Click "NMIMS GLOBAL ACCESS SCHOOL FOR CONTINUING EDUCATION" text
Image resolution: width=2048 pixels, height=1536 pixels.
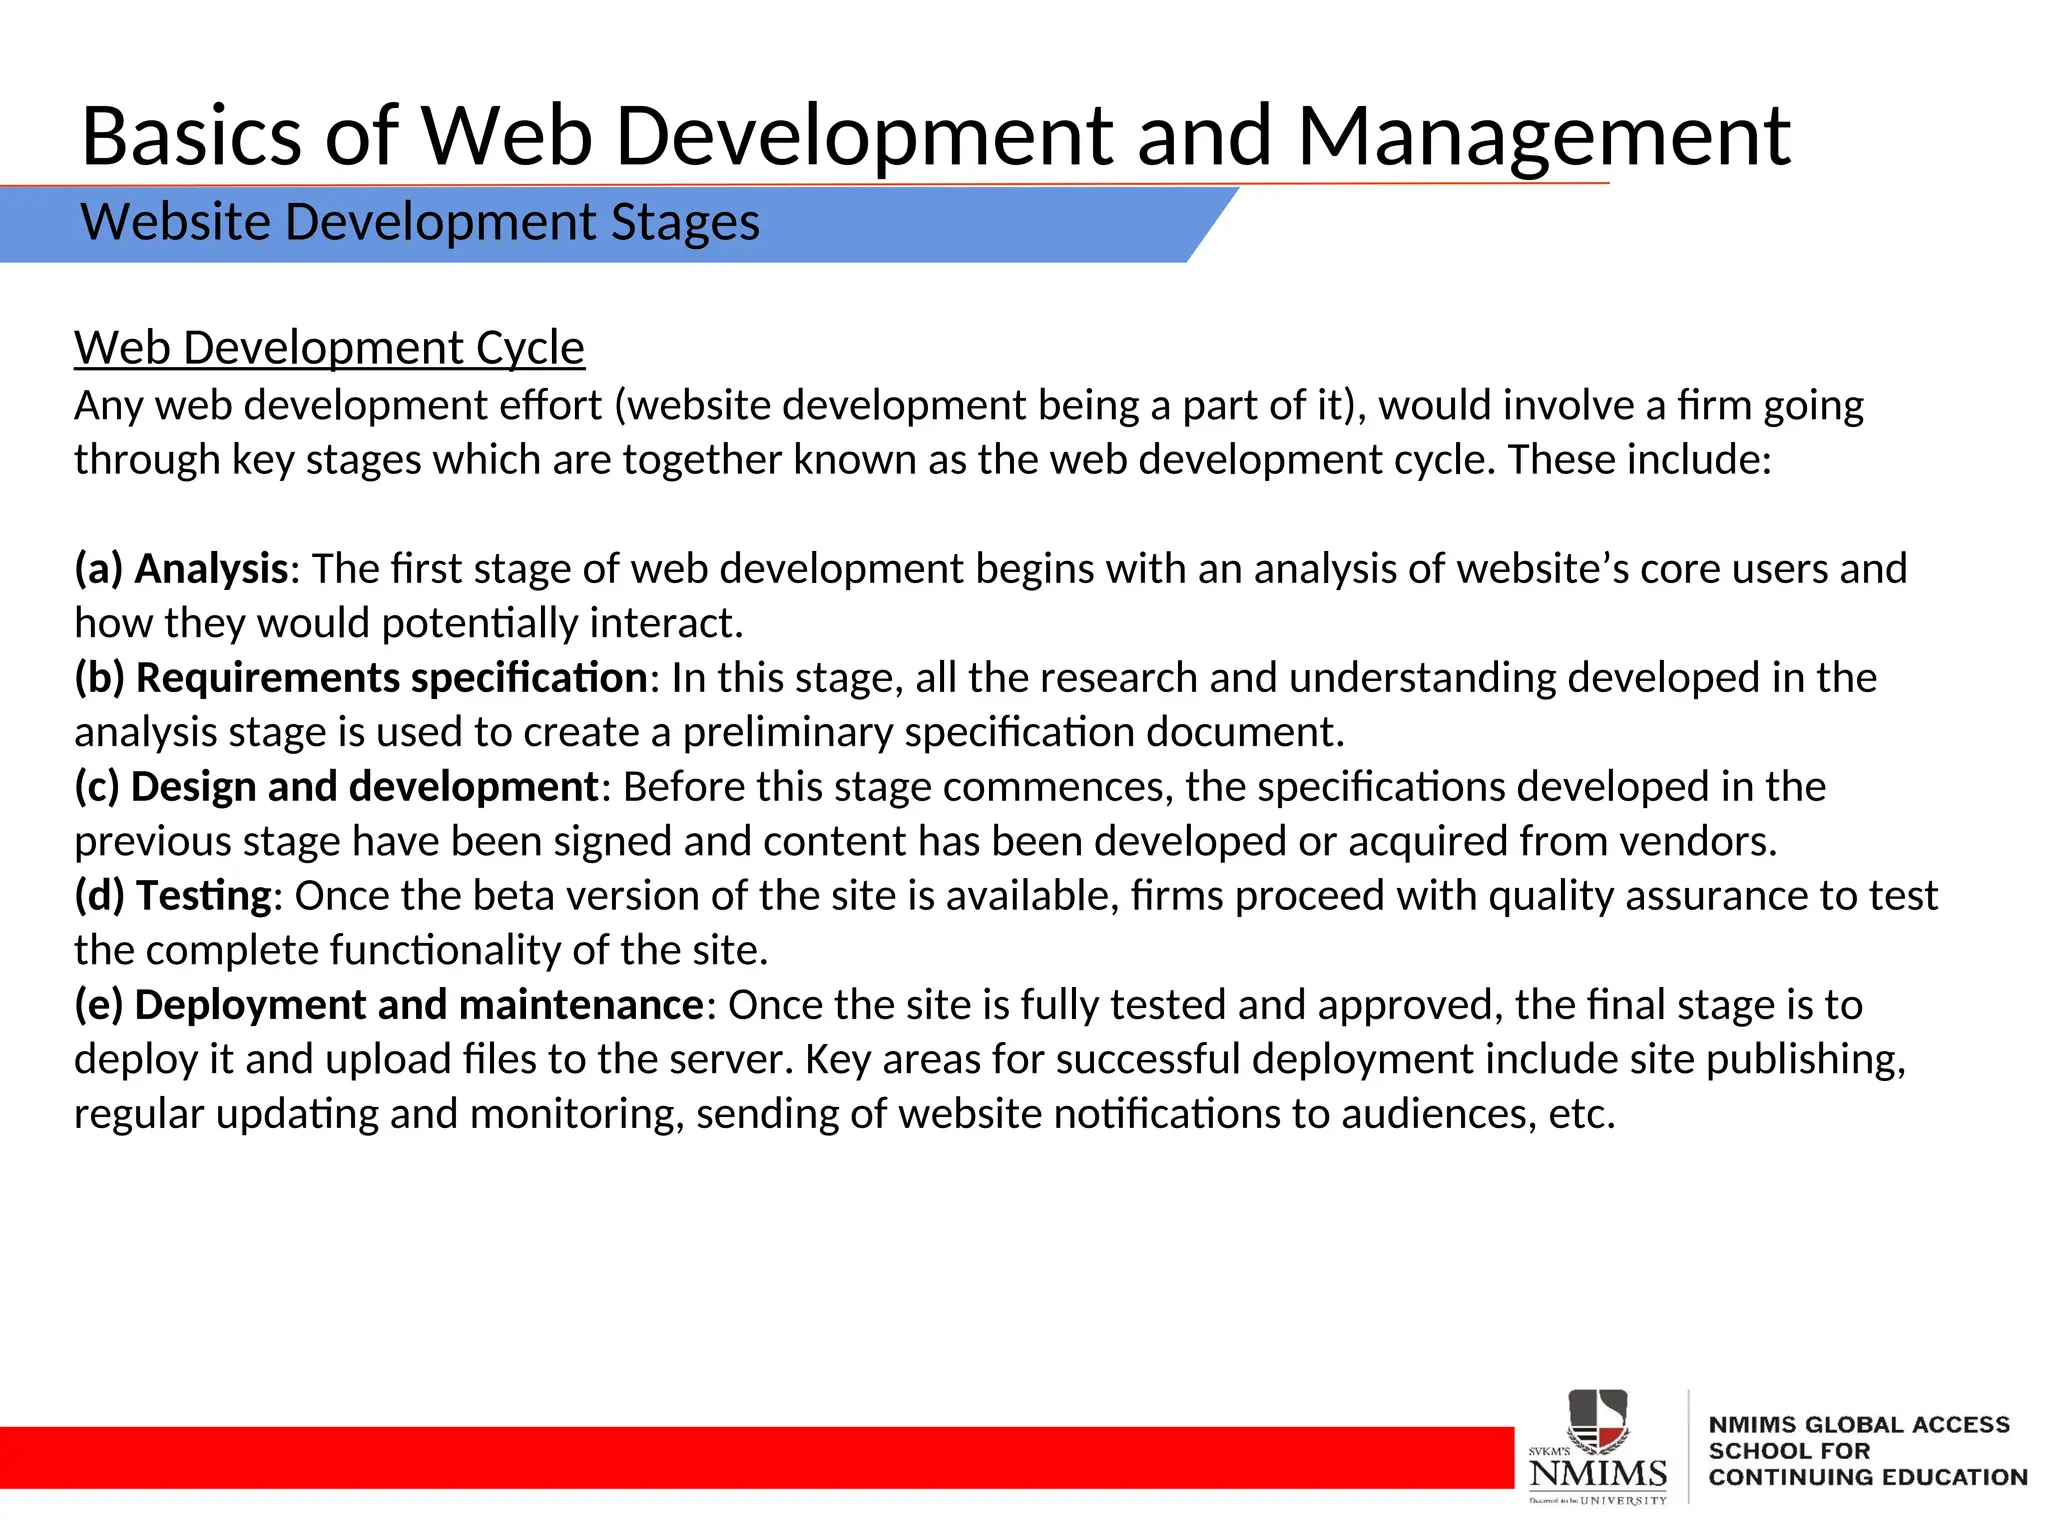pos(1867,1451)
